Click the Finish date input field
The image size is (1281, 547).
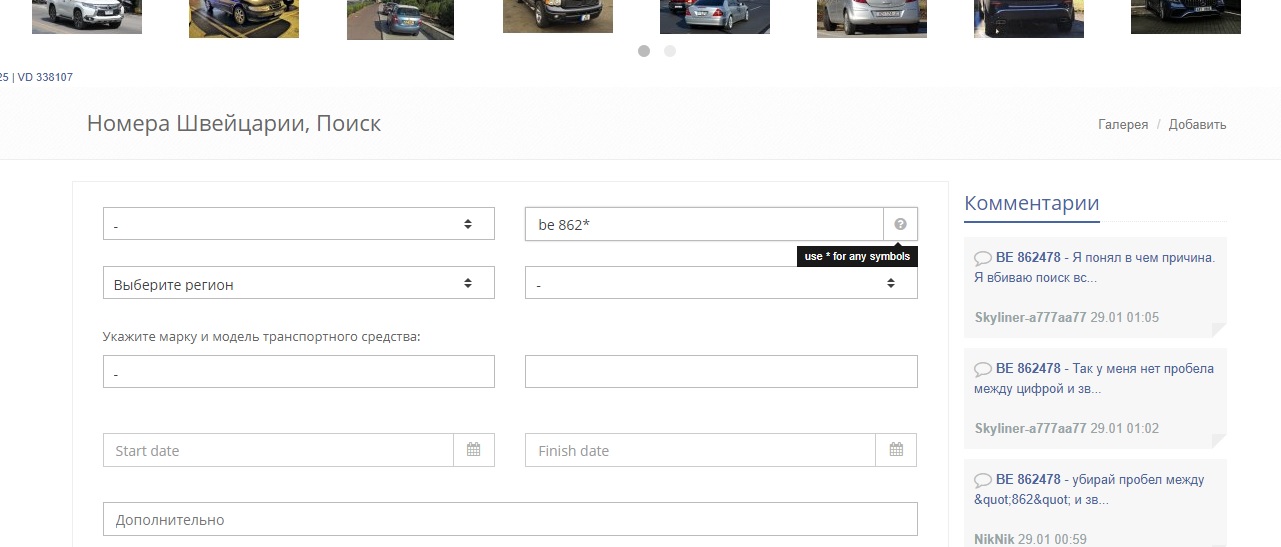[700, 450]
